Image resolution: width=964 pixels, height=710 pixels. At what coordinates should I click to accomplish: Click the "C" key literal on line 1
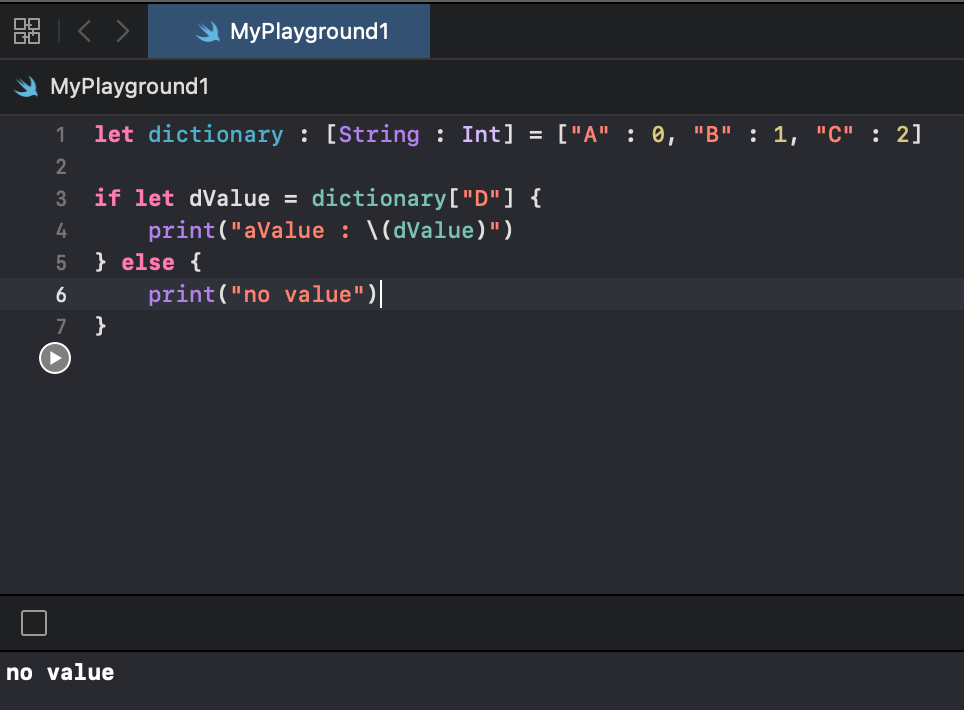coord(834,135)
